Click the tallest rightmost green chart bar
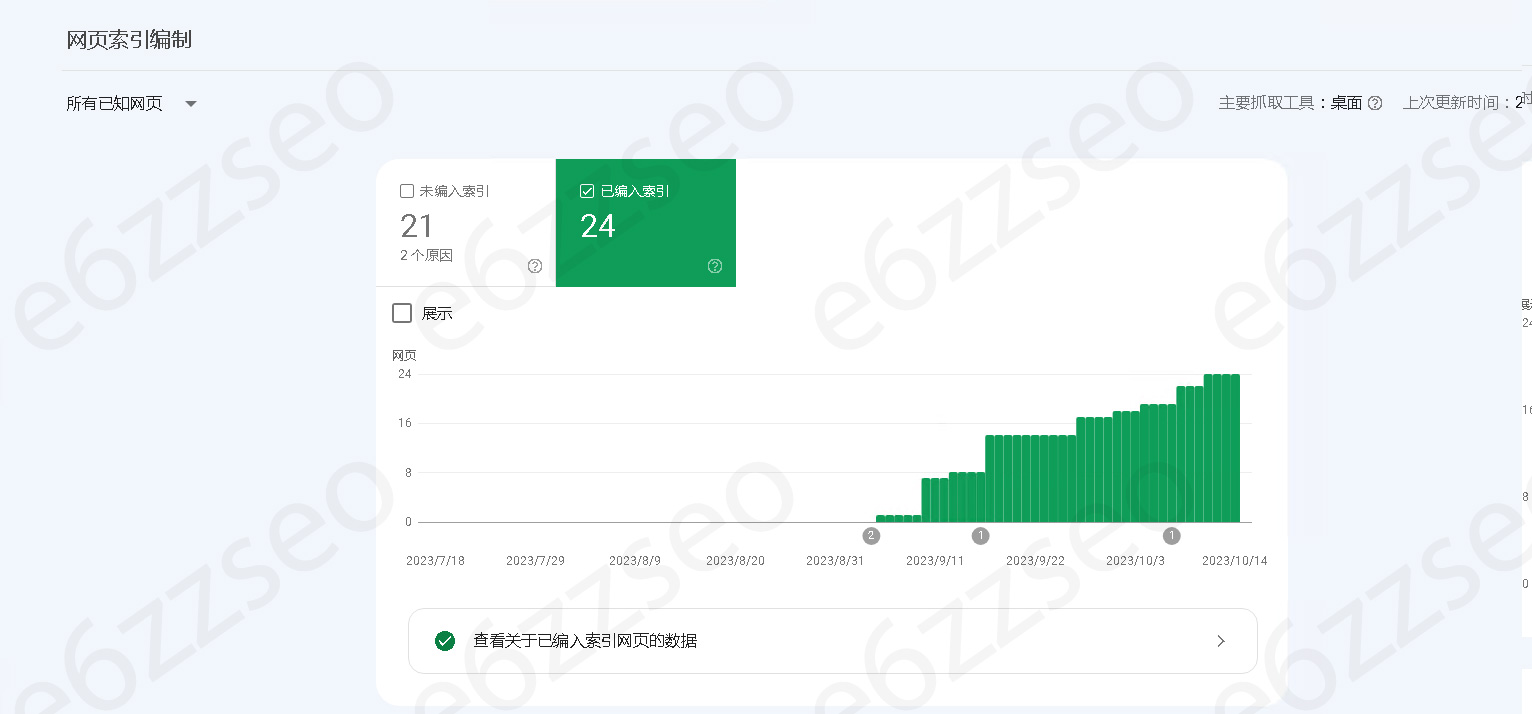Screen dimensions: 1532x714 click(1235, 448)
